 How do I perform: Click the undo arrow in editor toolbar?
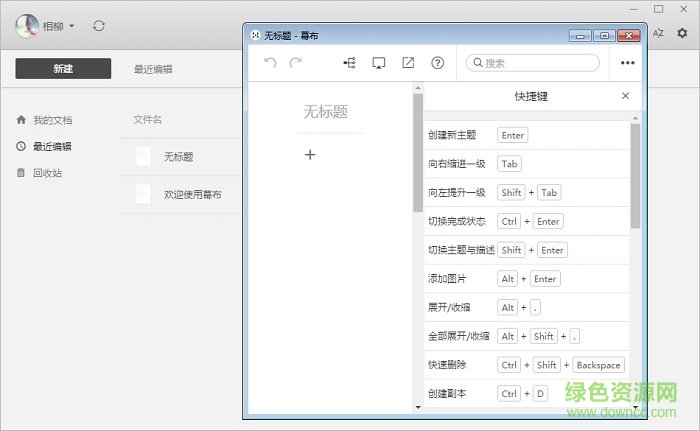click(x=270, y=63)
